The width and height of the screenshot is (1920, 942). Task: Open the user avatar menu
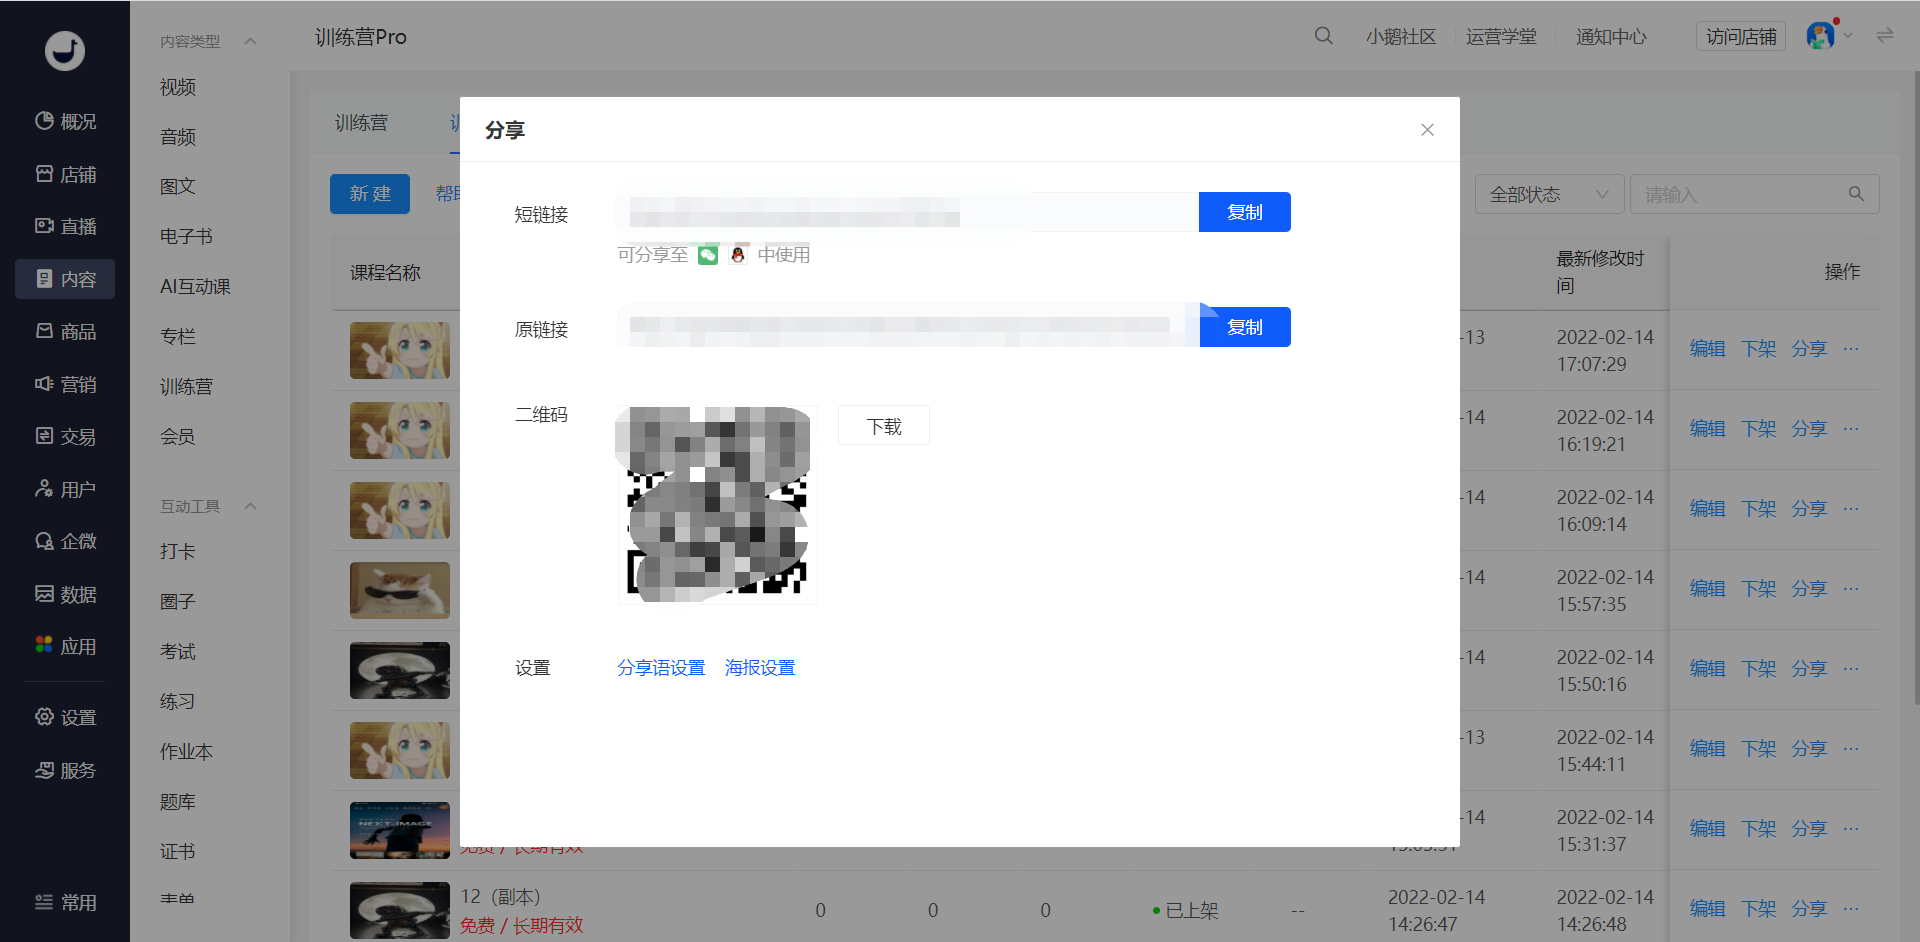tap(1820, 36)
